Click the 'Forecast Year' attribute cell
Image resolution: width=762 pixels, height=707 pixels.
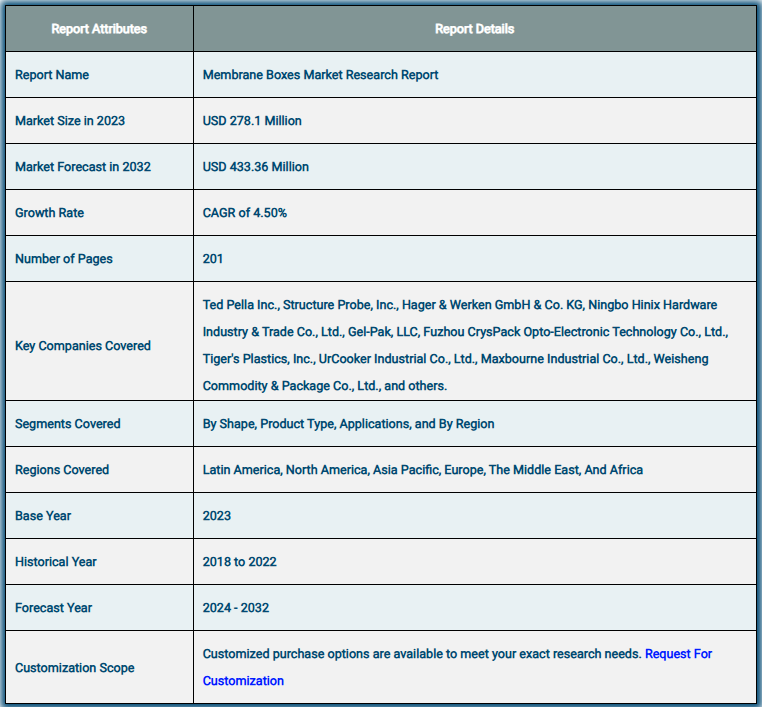tap(99, 608)
